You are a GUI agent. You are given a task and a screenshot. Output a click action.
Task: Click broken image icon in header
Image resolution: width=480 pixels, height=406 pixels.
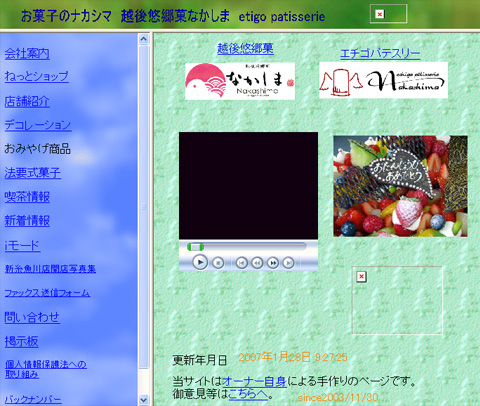[x=380, y=14]
